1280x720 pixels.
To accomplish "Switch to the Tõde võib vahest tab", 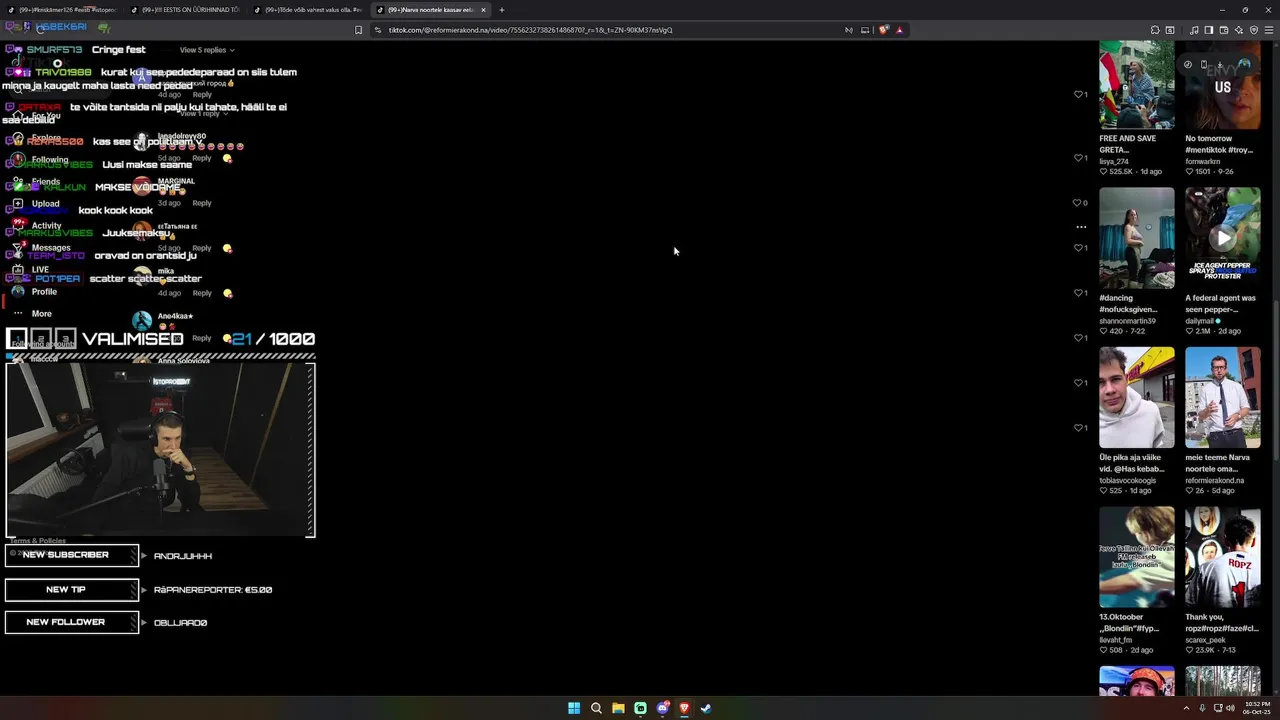I will click(307, 10).
